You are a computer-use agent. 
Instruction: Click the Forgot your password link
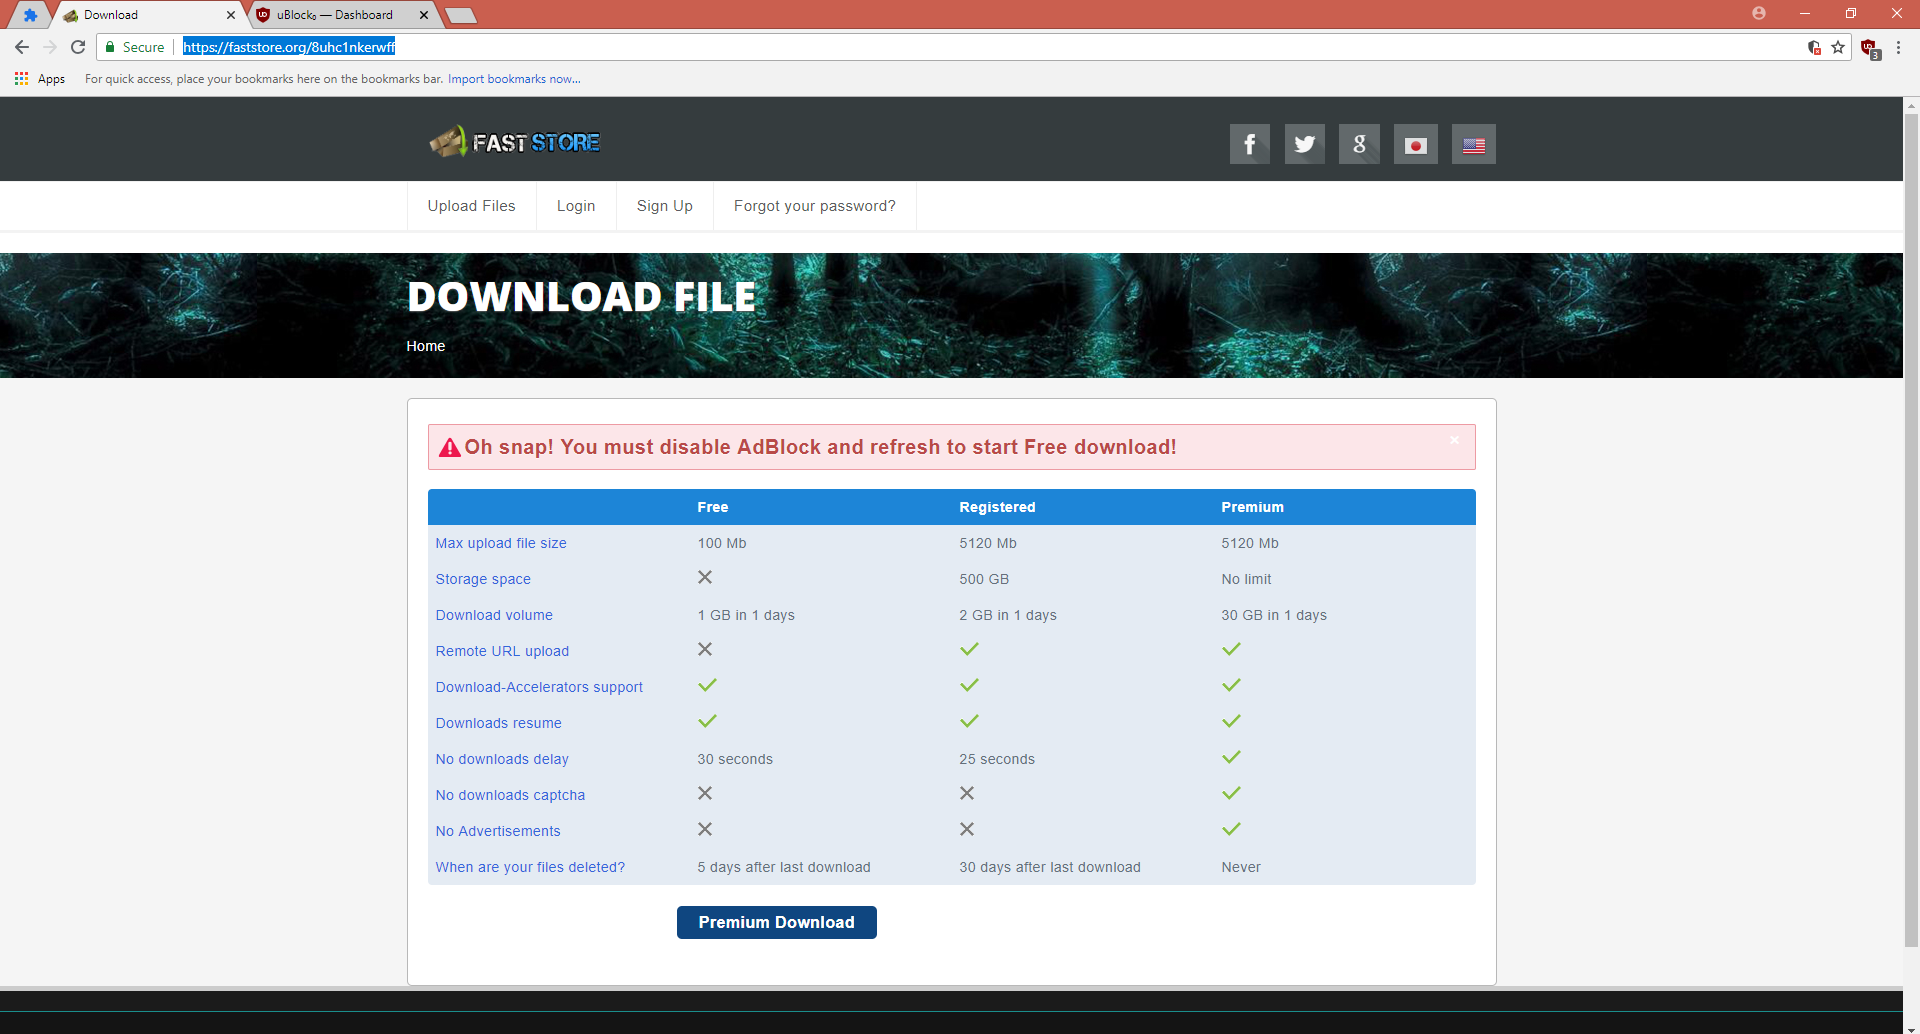pos(814,206)
